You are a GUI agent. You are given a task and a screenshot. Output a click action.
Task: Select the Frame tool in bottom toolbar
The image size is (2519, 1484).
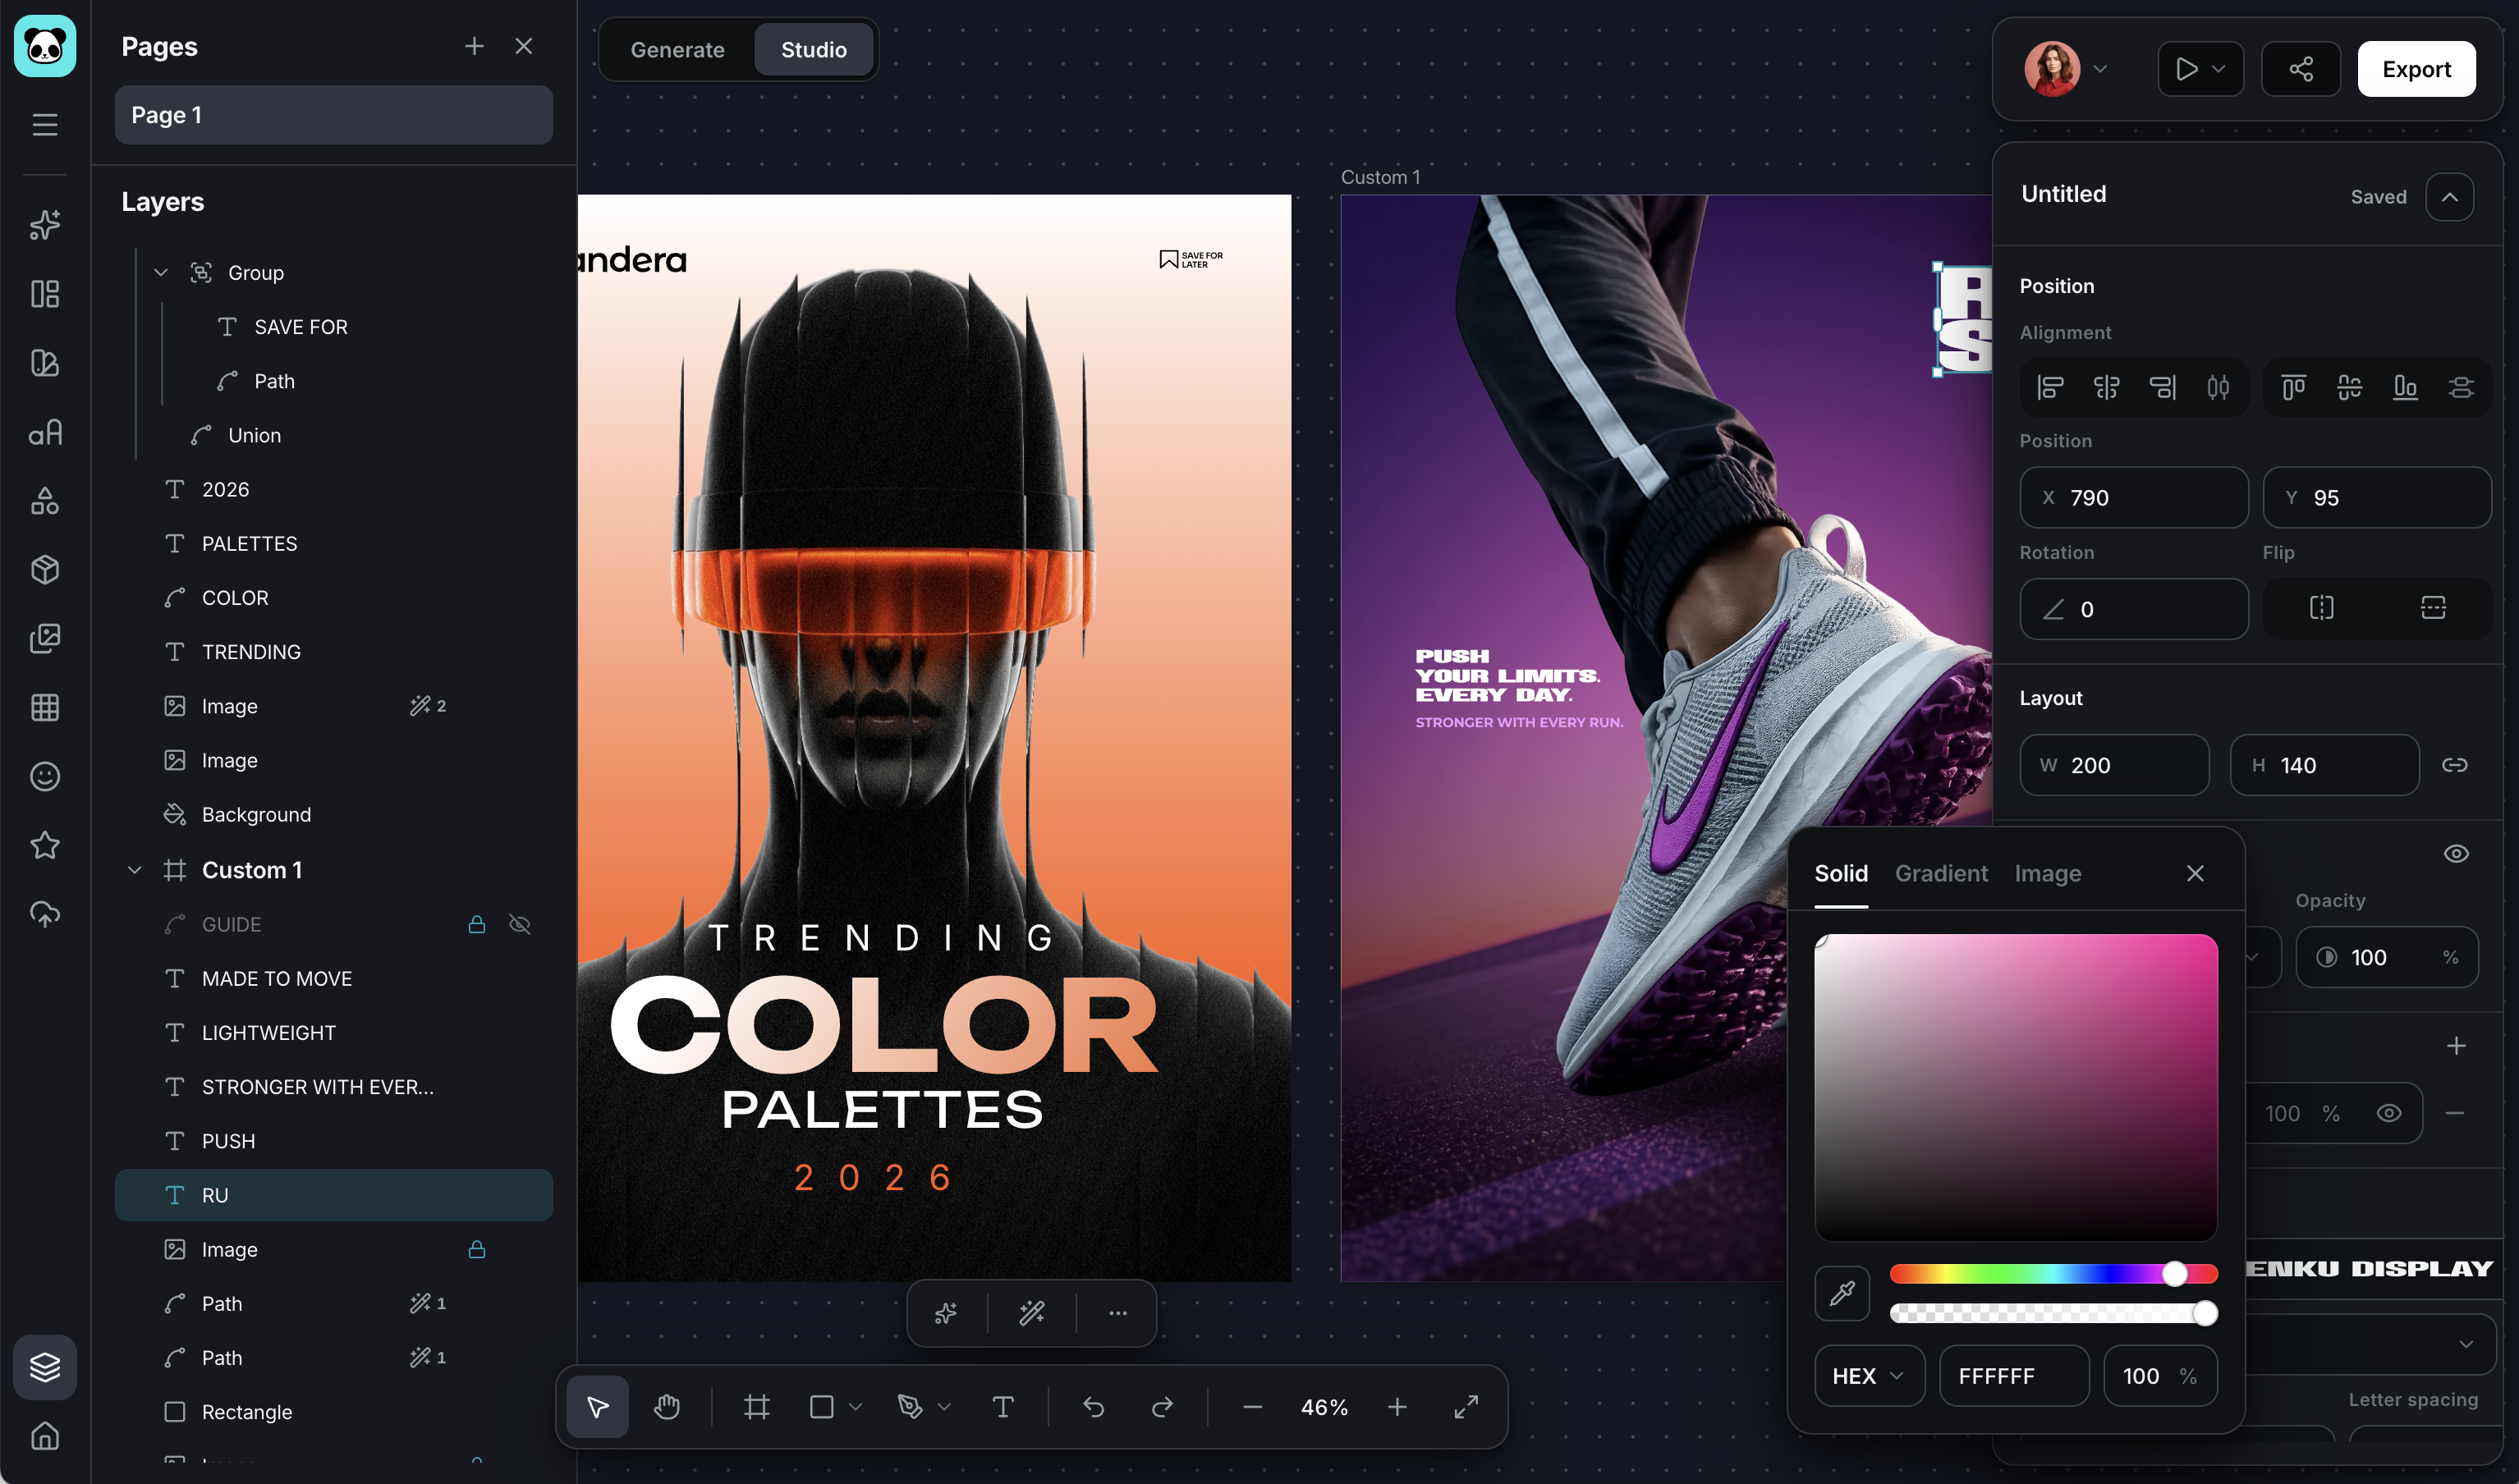point(757,1407)
